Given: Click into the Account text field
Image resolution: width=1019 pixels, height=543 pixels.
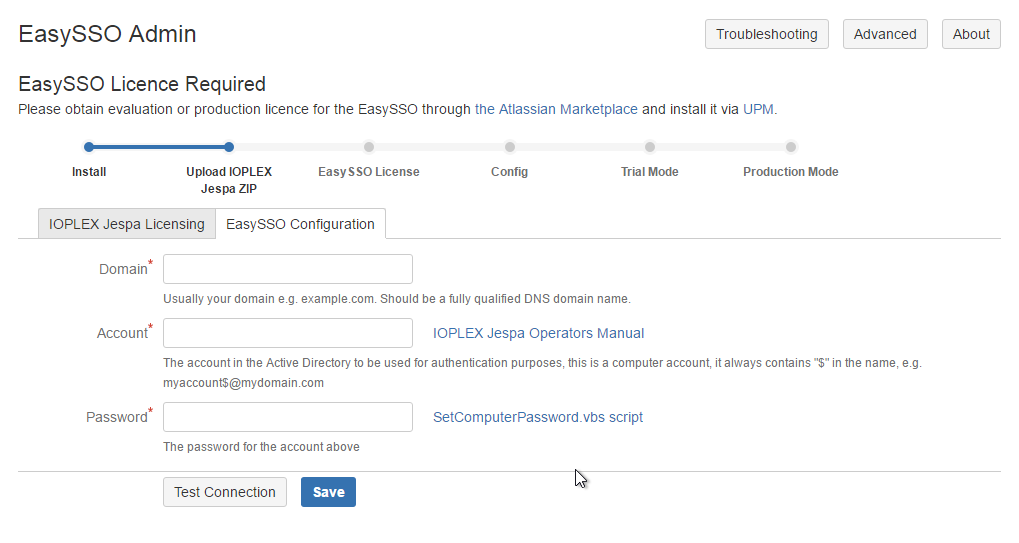Looking at the screenshot, I should click(x=288, y=333).
